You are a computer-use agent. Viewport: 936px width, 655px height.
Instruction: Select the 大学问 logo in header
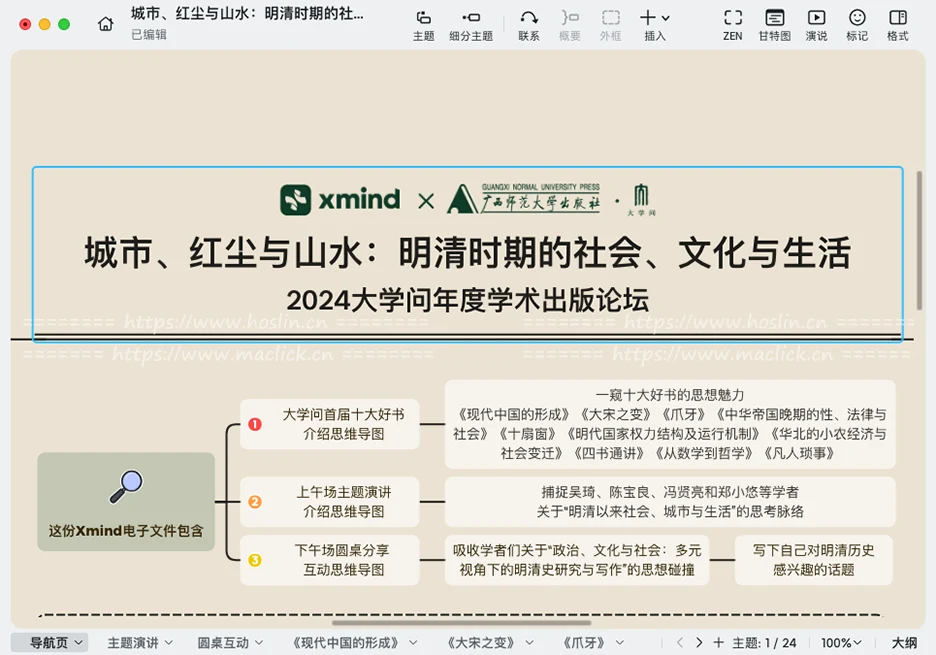pyautogui.click(x=641, y=200)
